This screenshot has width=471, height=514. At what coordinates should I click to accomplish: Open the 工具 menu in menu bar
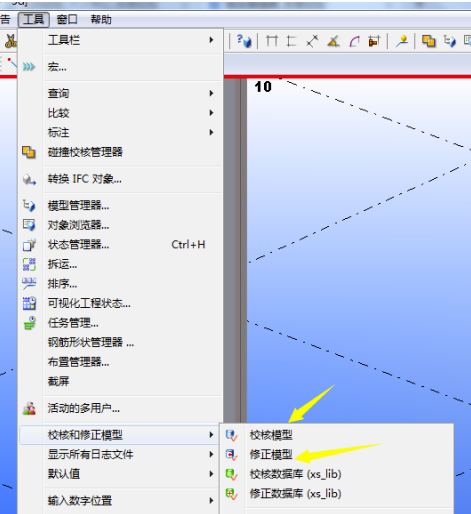[34, 19]
